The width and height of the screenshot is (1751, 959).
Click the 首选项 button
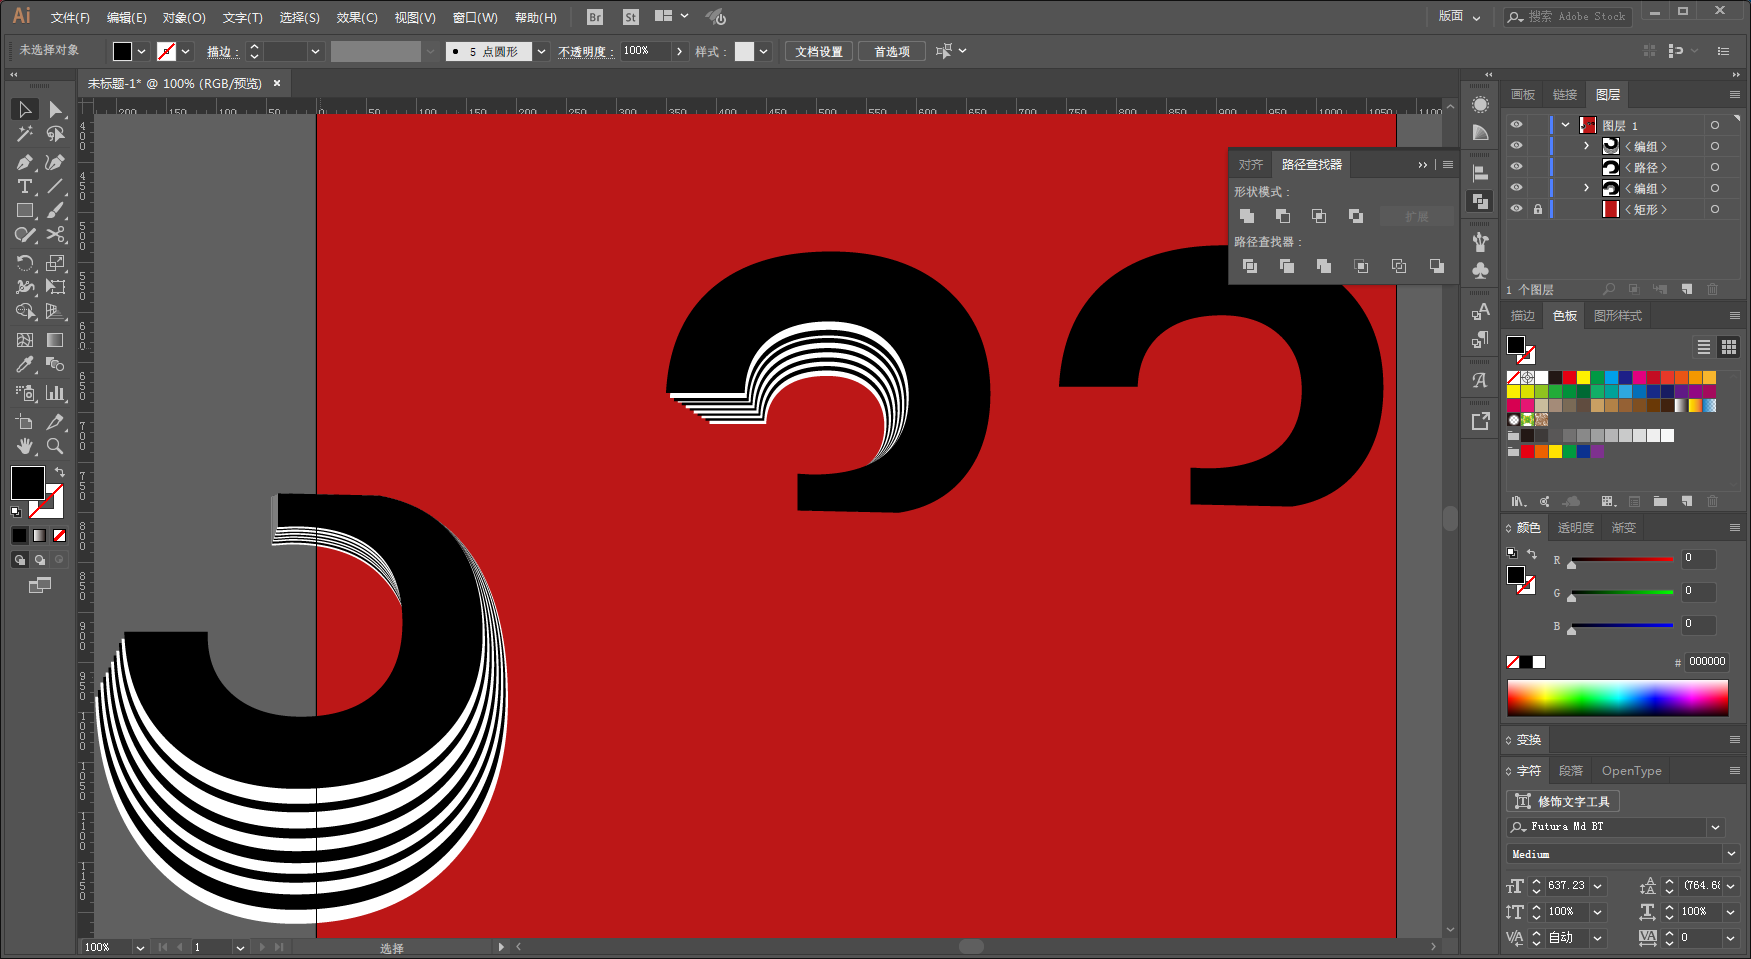tap(892, 51)
